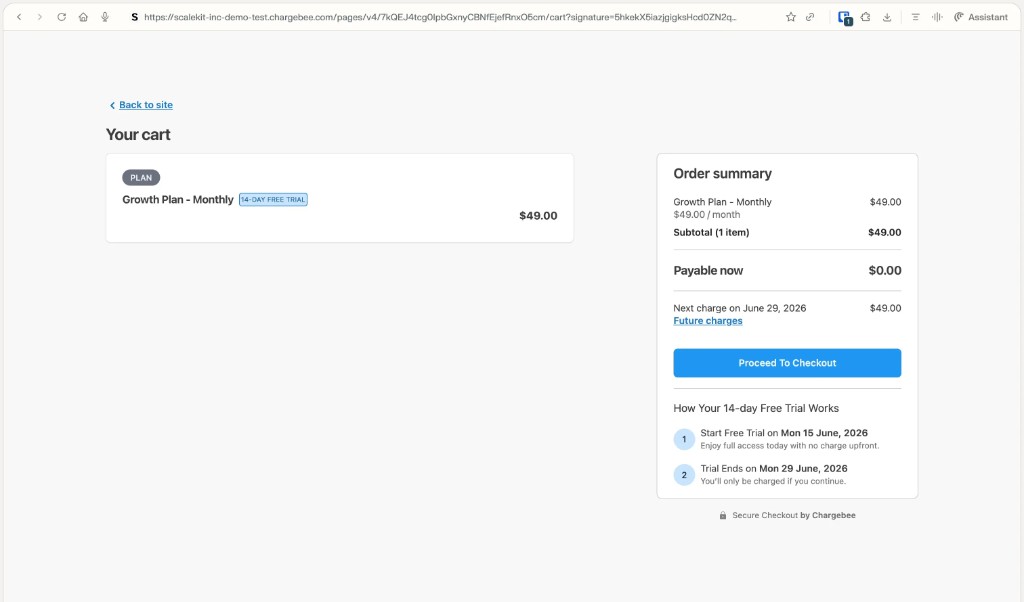Click the reader list lines icon
This screenshot has width=1024, height=602.
pos(916,17)
